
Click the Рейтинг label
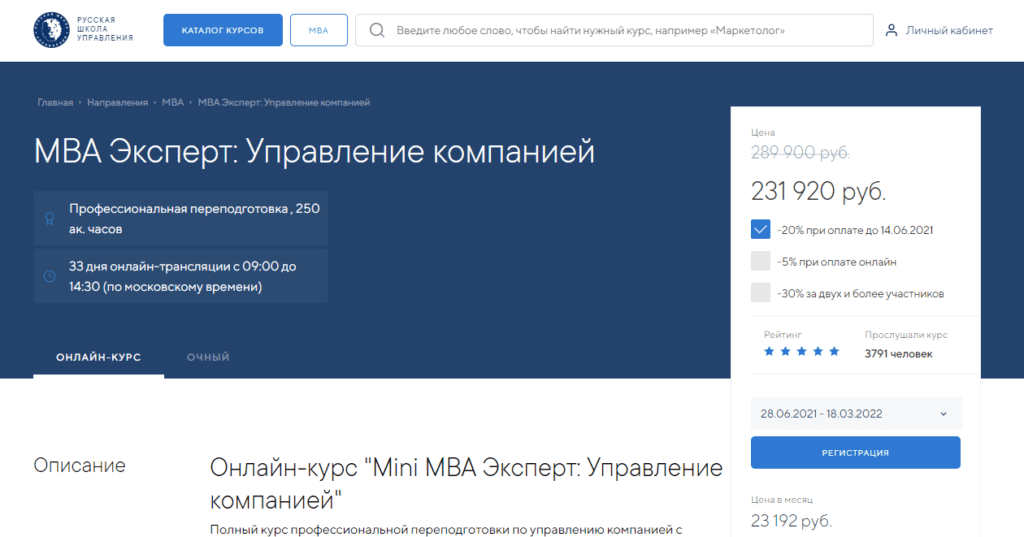tap(782, 334)
